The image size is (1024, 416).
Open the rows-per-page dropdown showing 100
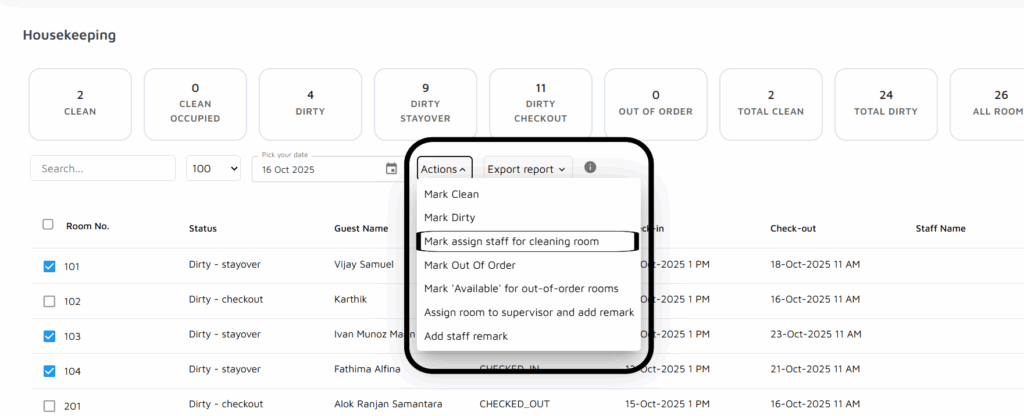[x=214, y=169]
